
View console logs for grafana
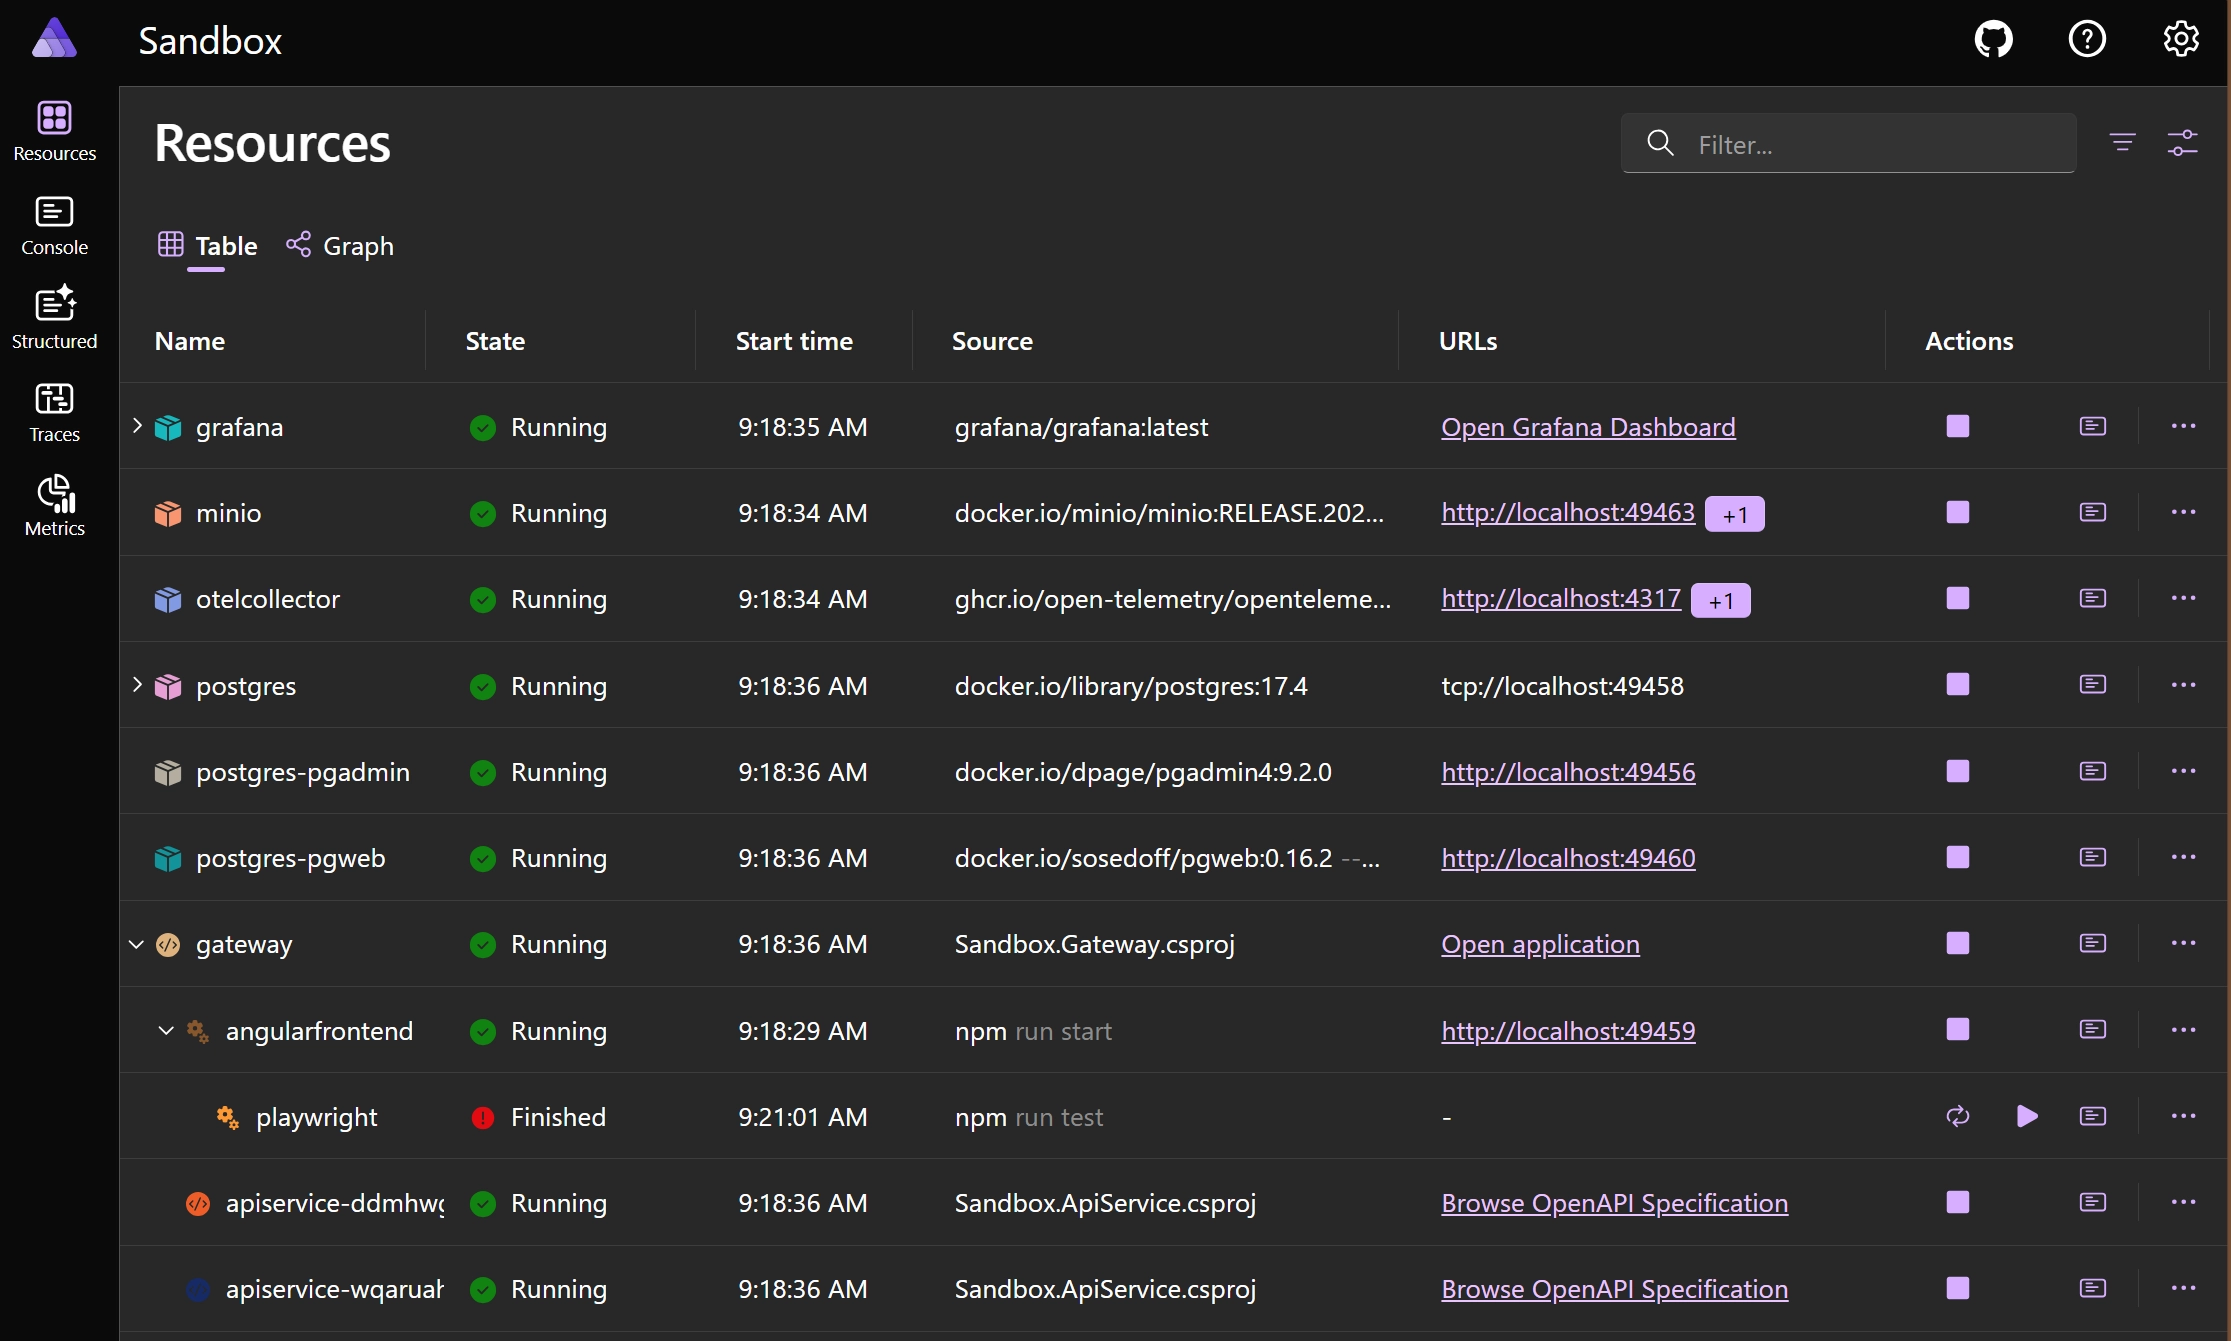click(x=2093, y=426)
